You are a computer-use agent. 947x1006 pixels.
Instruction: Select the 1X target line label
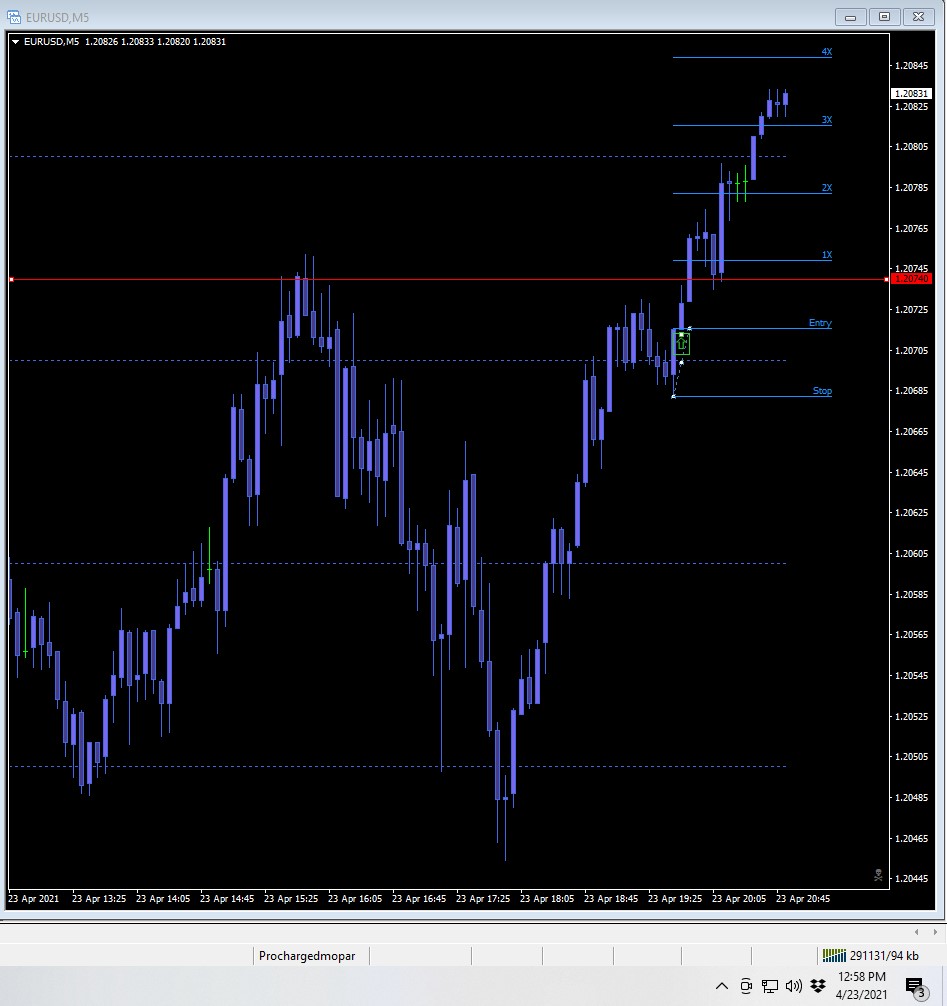pyautogui.click(x=827, y=255)
